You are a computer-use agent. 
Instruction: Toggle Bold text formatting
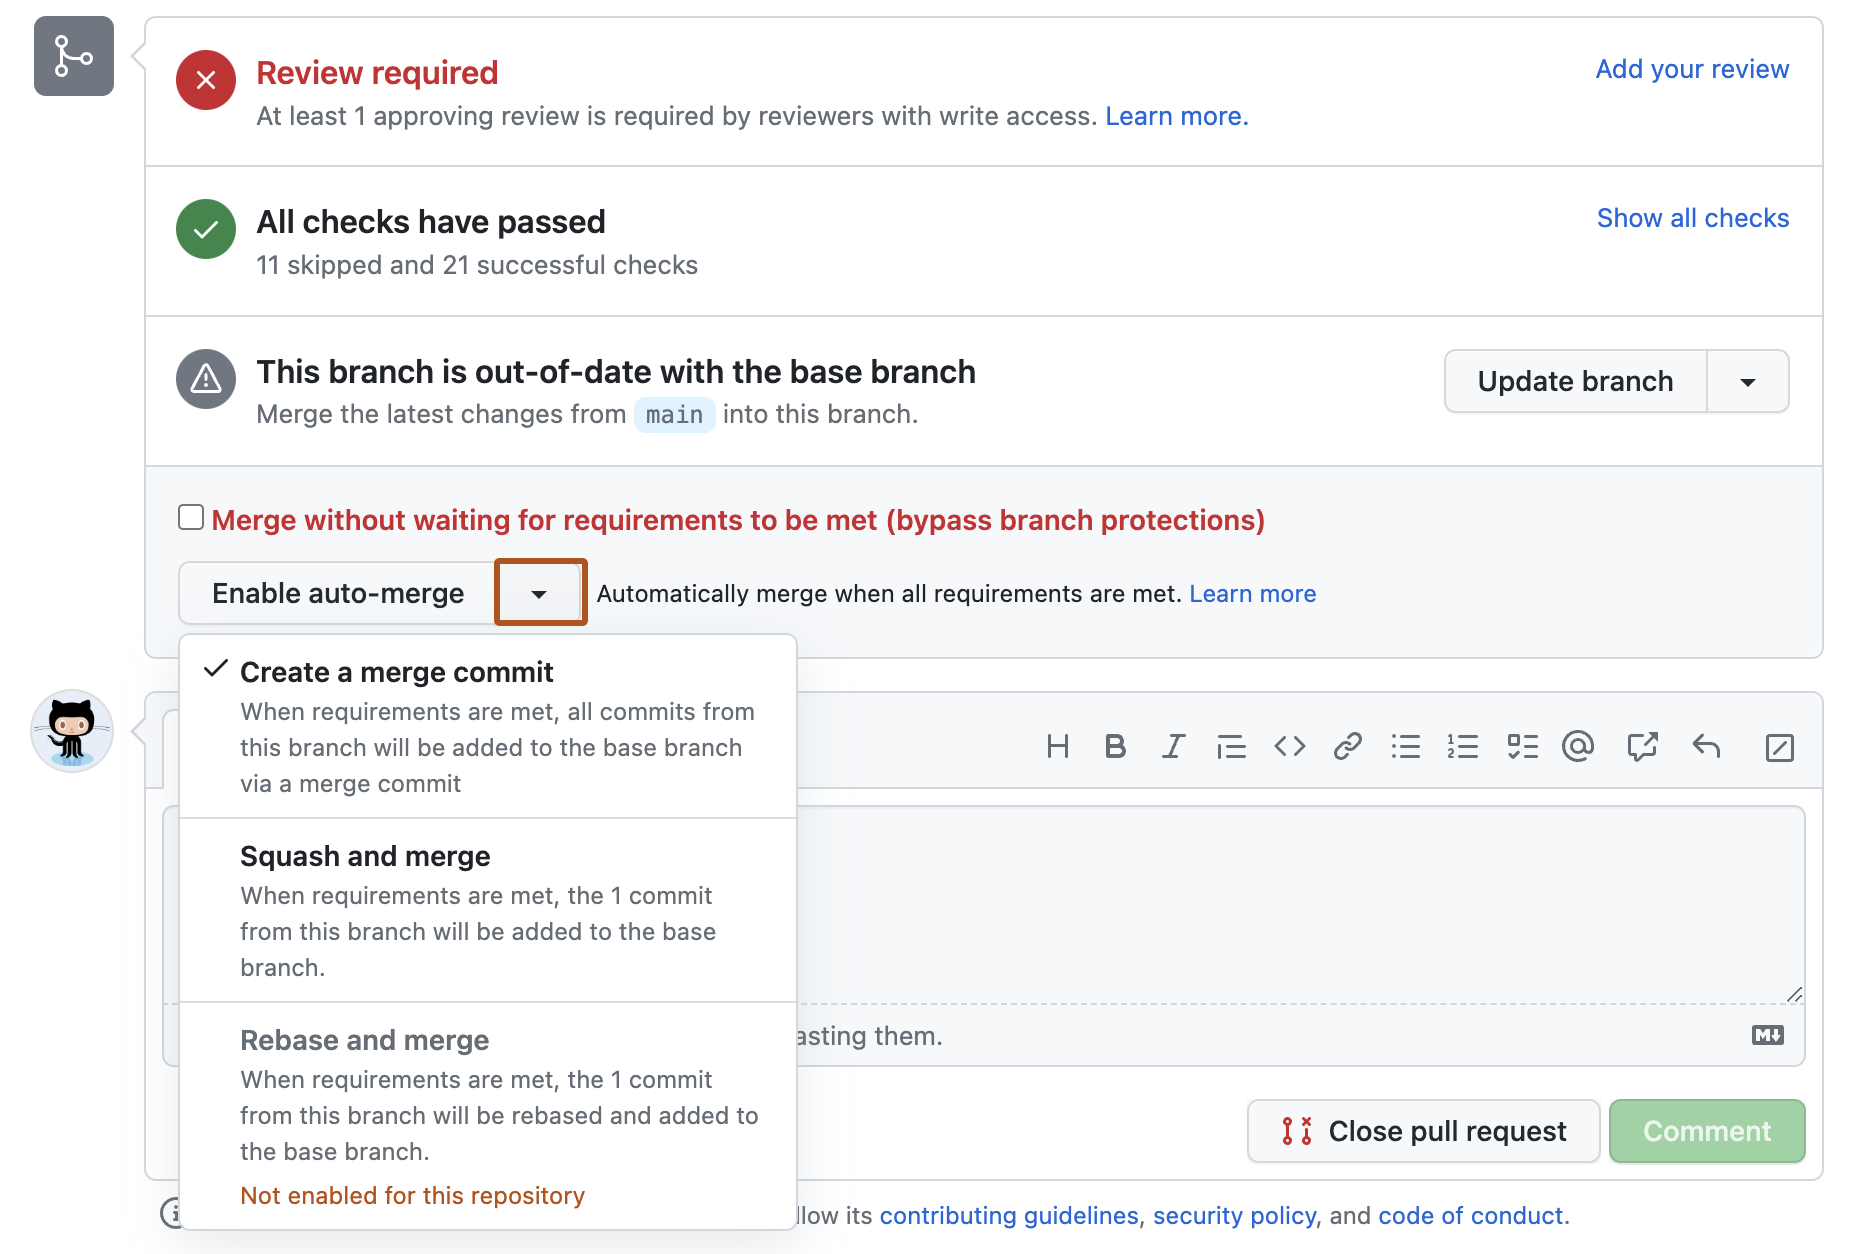point(1115,745)
